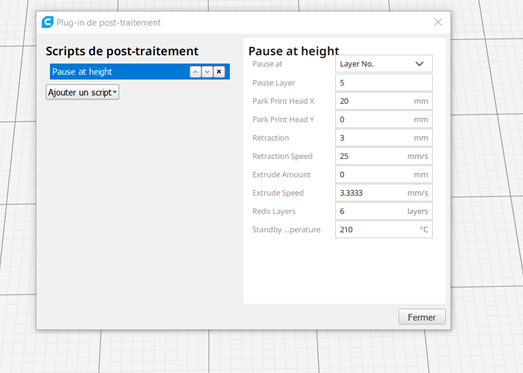The height and width of the screenshot is (373, 523).
Task: Click the Pause at height settings heading
Action: pyautogui.click(x=294, y=51)
